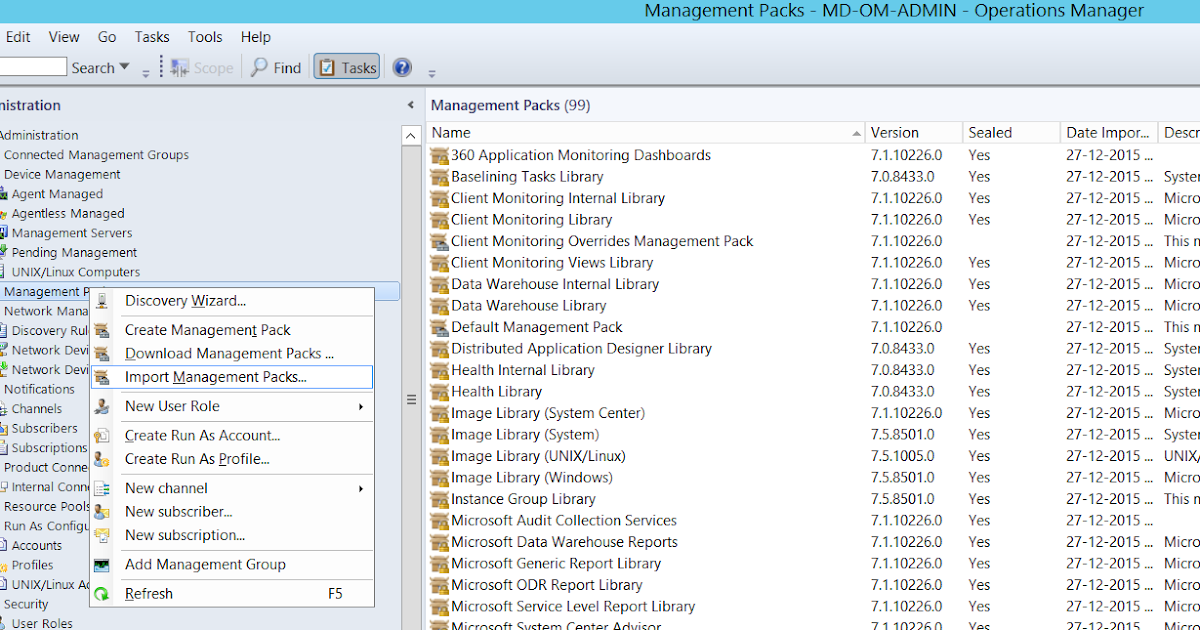Select Discovery Wizard from context menu

(232, 301)
